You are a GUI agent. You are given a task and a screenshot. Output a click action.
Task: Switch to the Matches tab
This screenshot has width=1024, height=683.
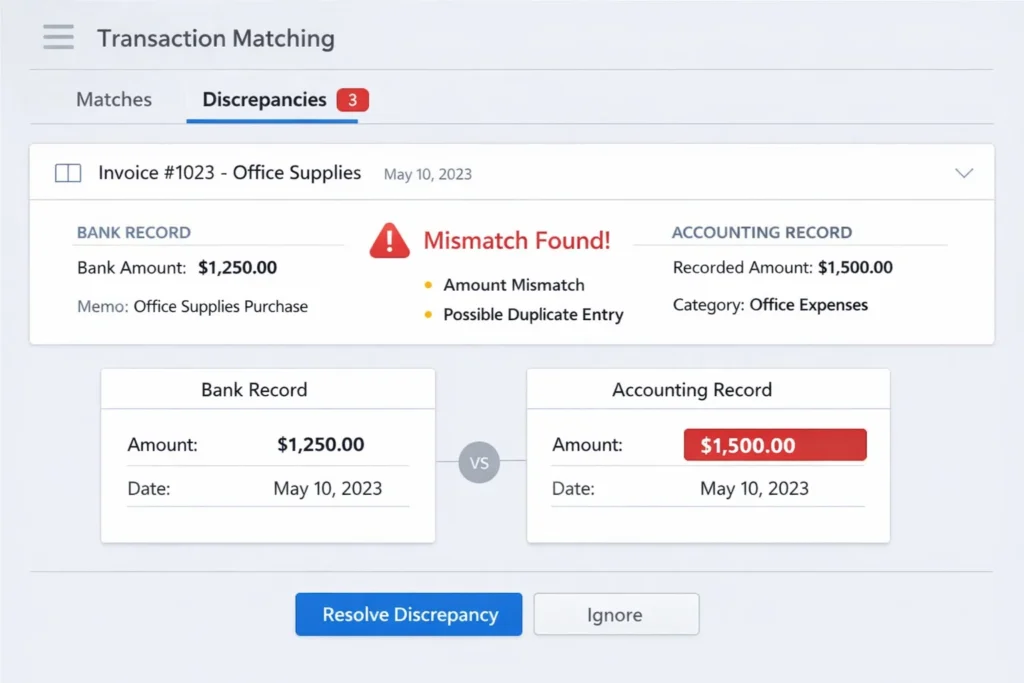point(113,99)
